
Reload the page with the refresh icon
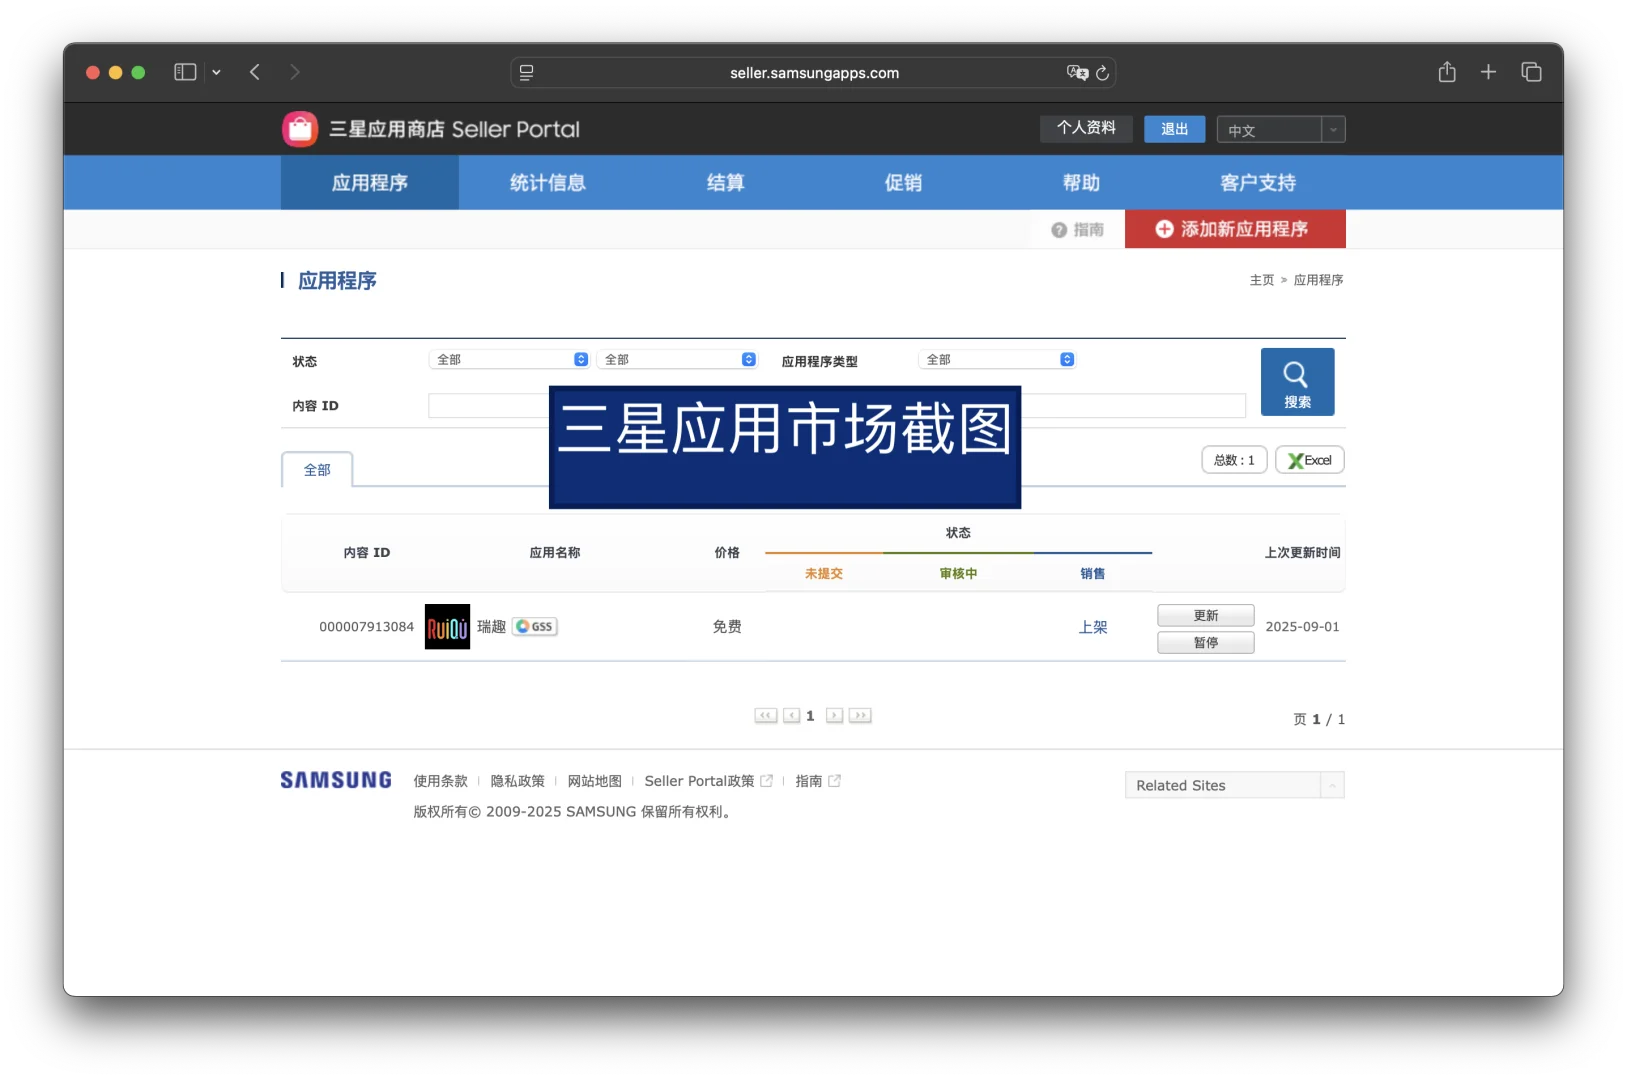(x=1102, y=73)
